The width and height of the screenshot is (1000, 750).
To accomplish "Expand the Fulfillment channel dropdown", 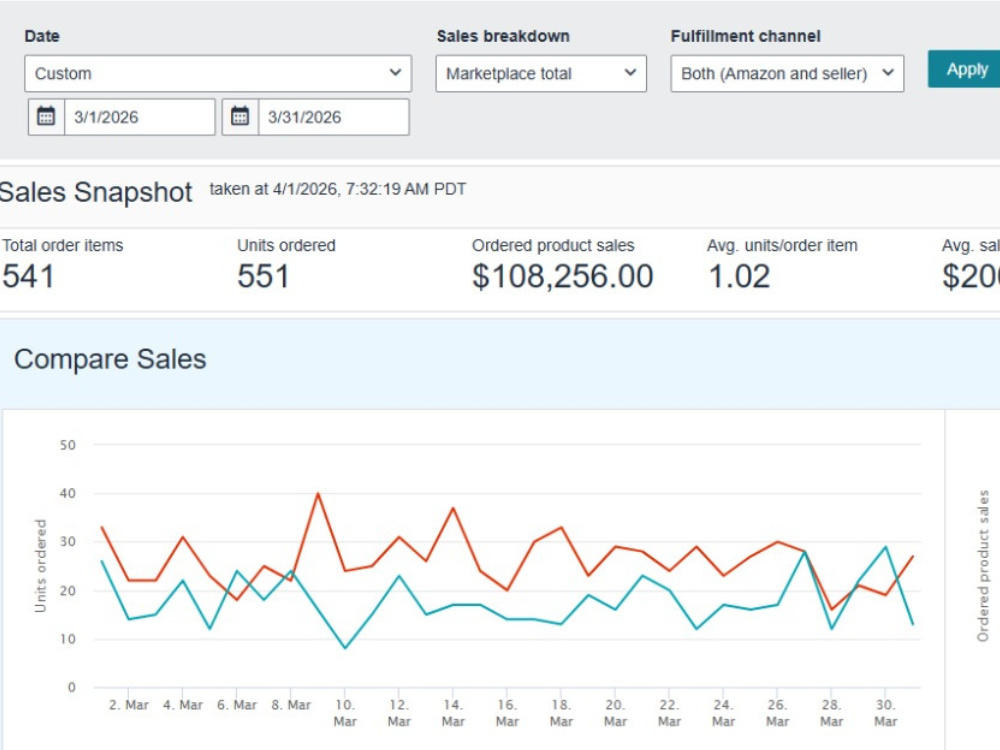I will 787,73.
